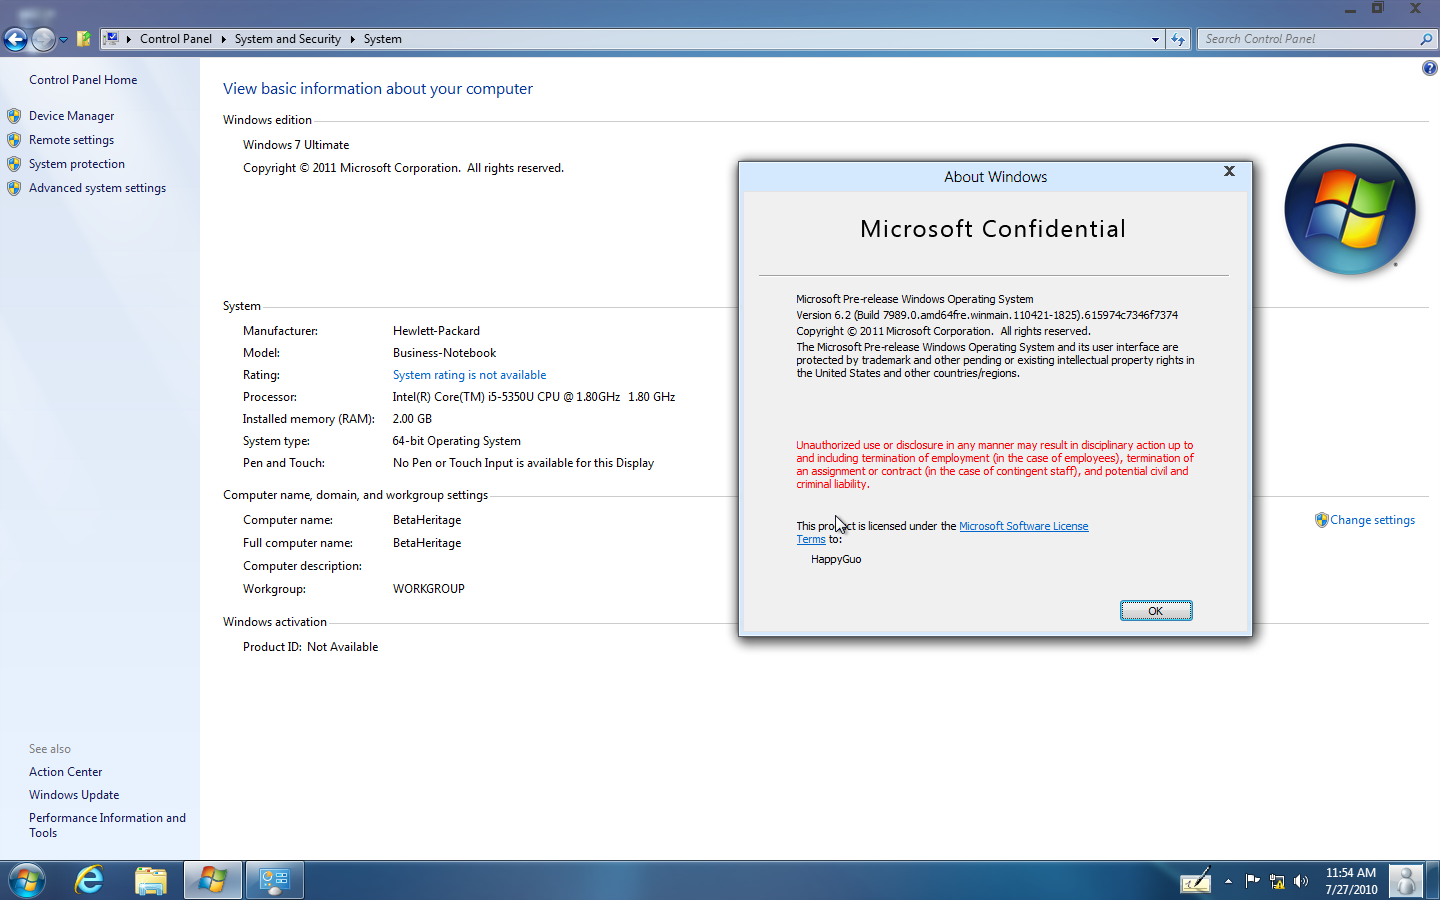Click the Intel Core i5-5350U processor value

534,397
